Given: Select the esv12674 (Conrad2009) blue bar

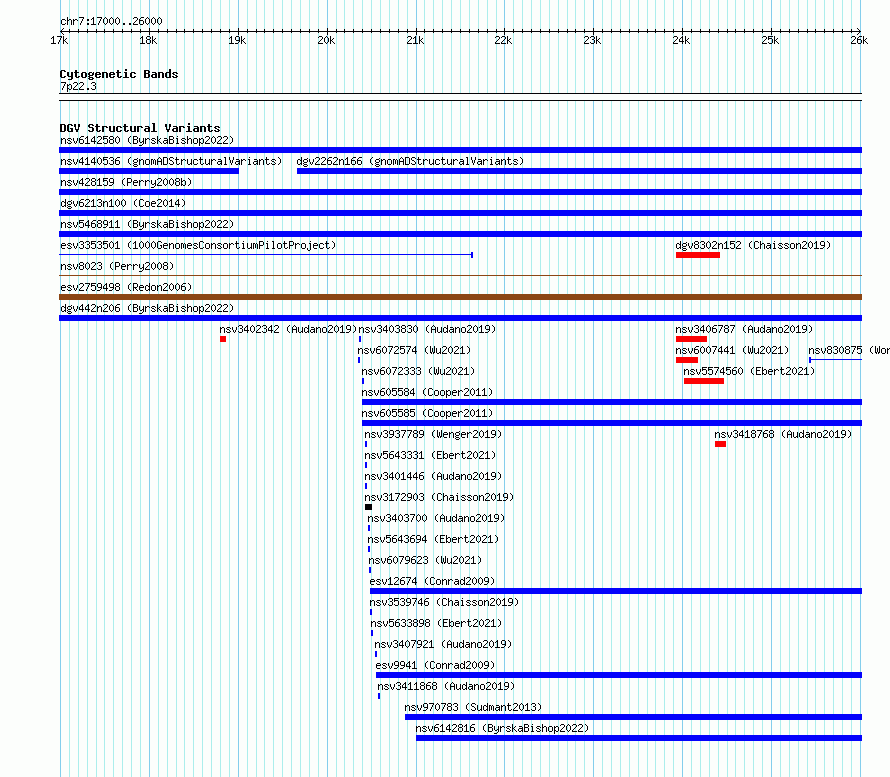Looking at the screenshot, I should (616, 591).
